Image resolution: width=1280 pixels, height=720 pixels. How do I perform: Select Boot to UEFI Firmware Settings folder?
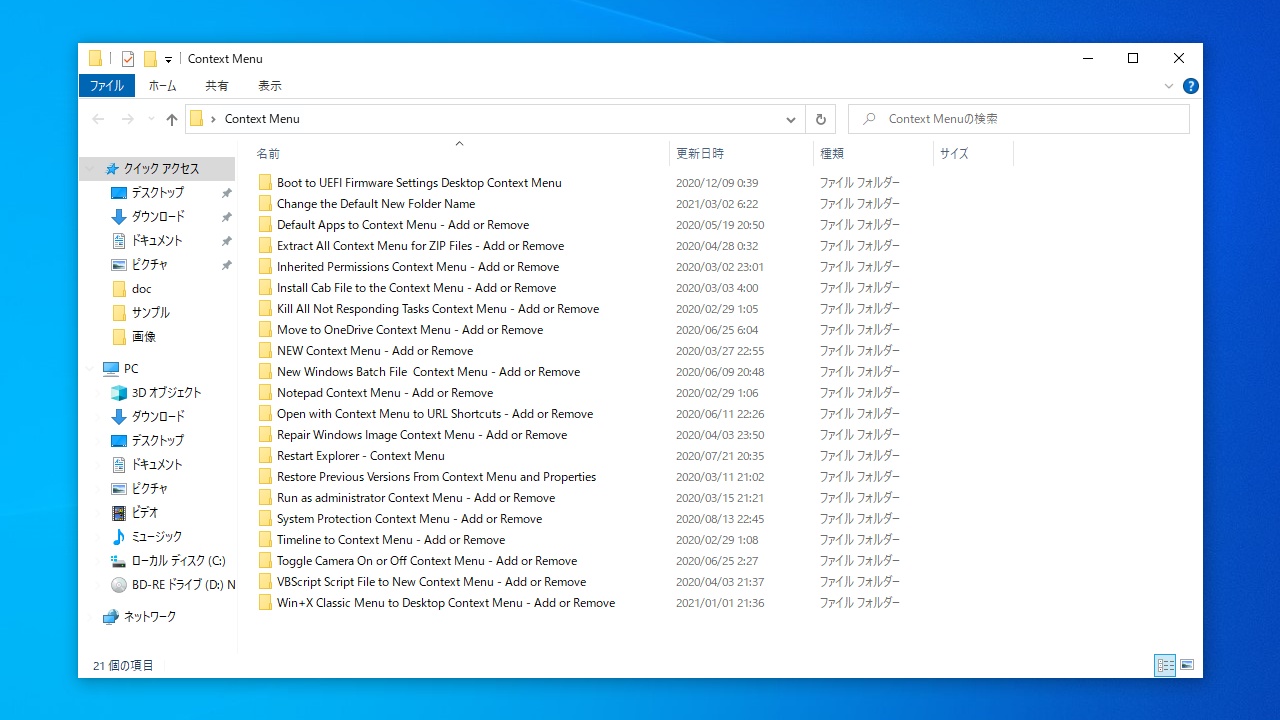[x=419, y=183]
